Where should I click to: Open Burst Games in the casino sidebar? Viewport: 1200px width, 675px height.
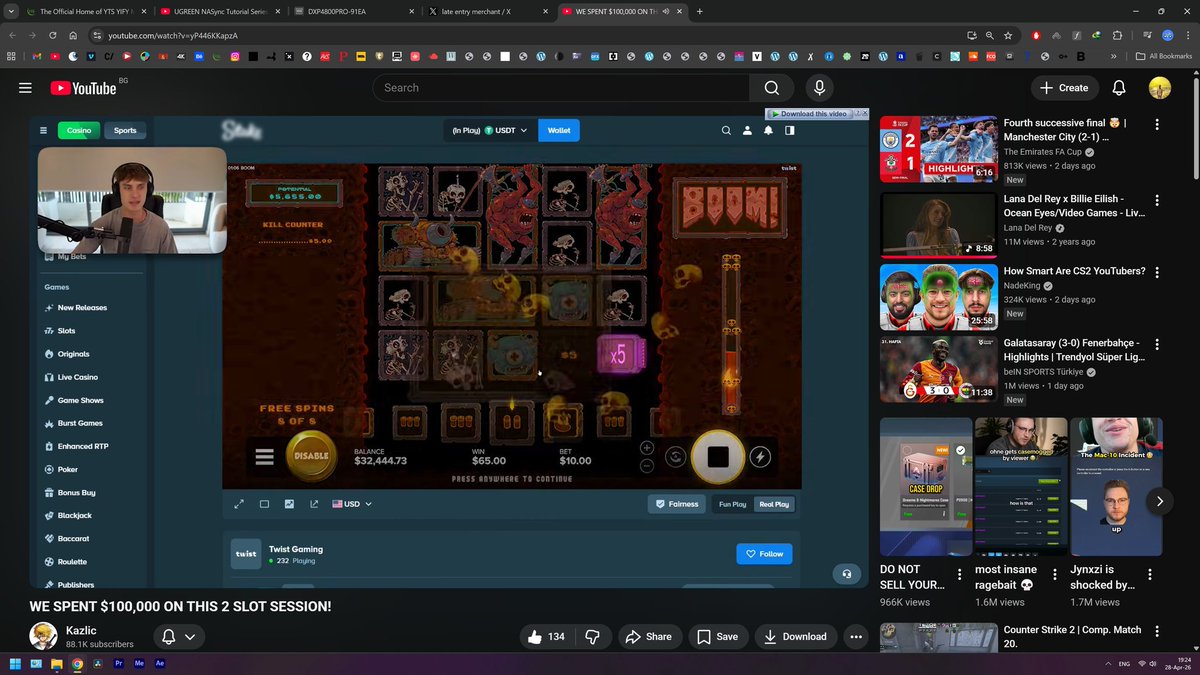(80, 423)
